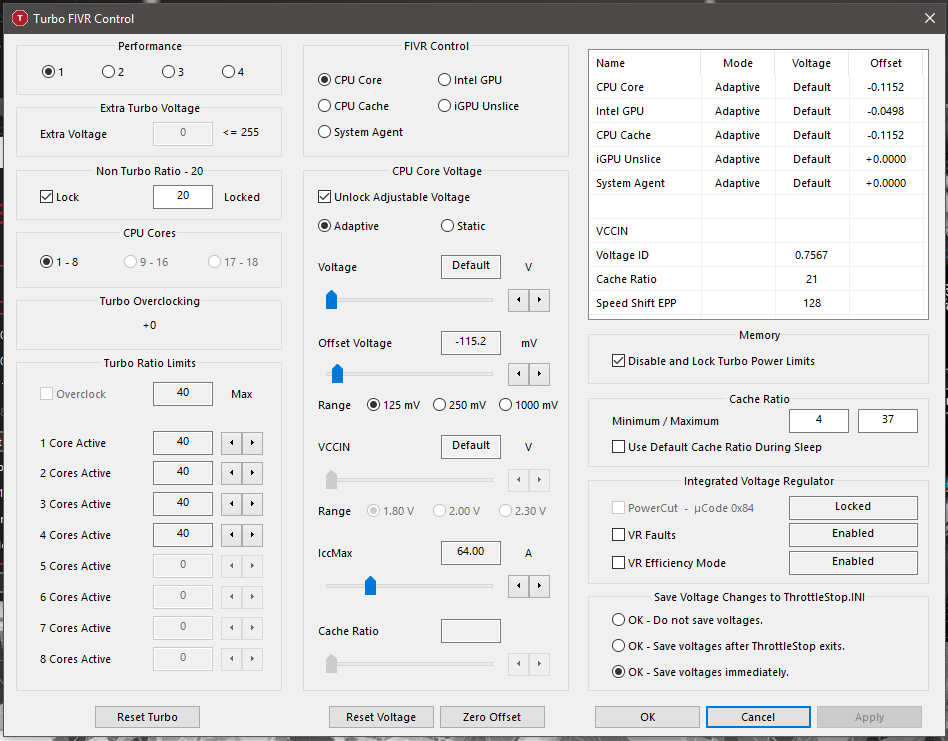
Task: Nudge Voltage slider left arrow
Action: coord(519,300)
